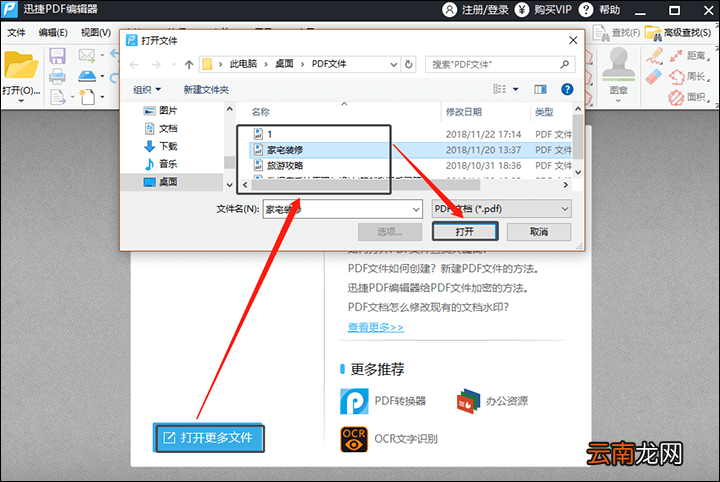Click the Back arrow in open dialog
Screen dimensions: 720x482
(134, 65)
